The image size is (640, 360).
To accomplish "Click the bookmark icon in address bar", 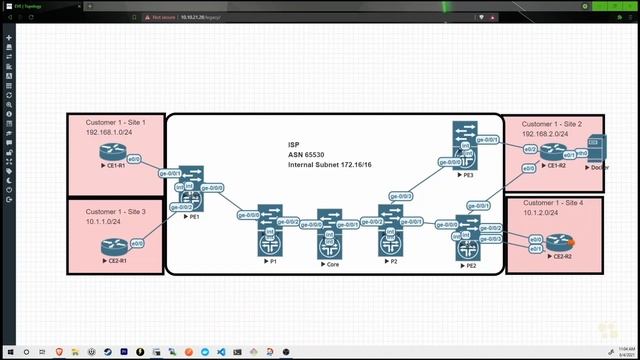I will (134, 18).
